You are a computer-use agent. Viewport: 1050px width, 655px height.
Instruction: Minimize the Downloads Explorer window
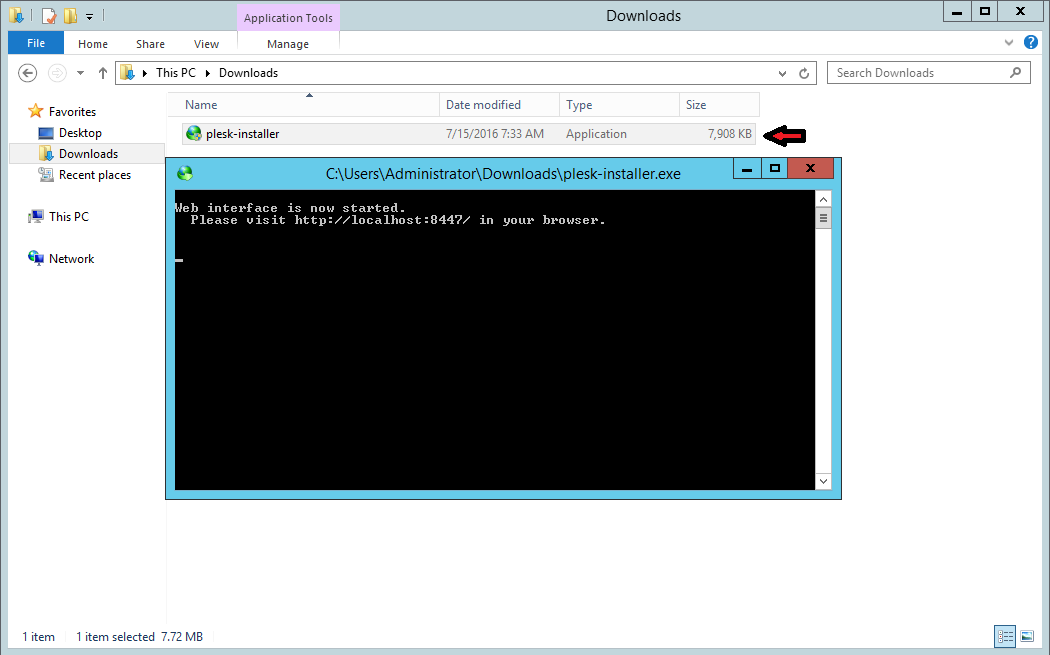(958, 11)
